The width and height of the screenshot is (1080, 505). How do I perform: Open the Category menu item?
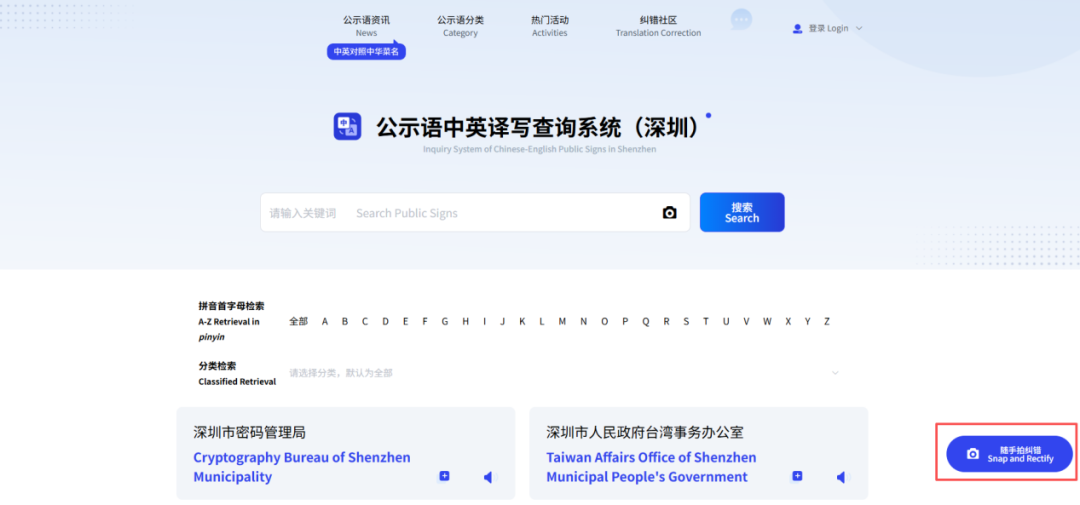(x=460, y=26)
